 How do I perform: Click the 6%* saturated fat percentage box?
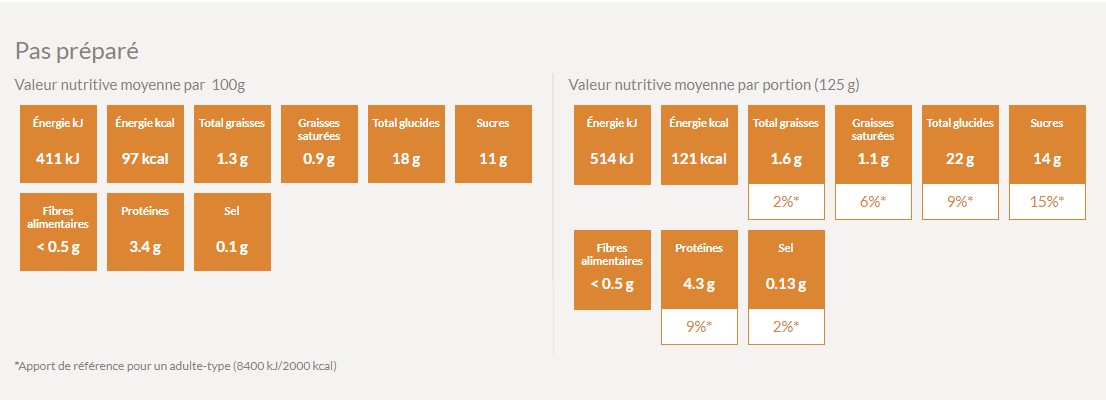[872, 202]
